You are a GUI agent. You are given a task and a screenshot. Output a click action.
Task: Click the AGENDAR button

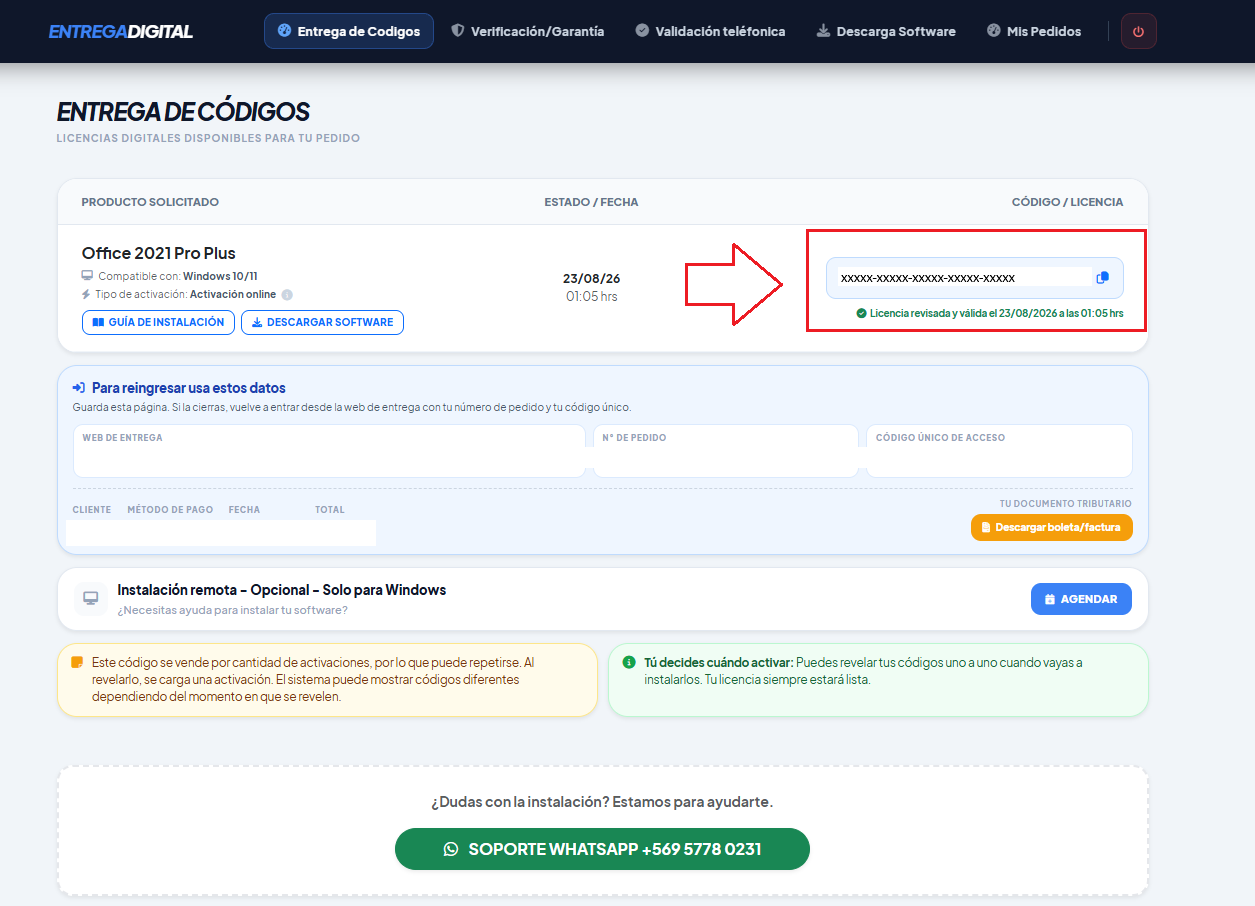pos(1081,599)
